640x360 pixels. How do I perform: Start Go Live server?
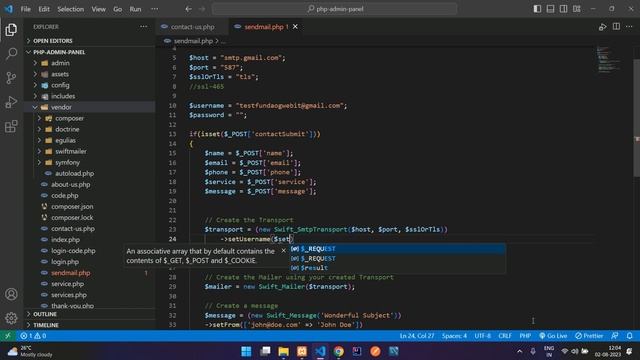553,336
